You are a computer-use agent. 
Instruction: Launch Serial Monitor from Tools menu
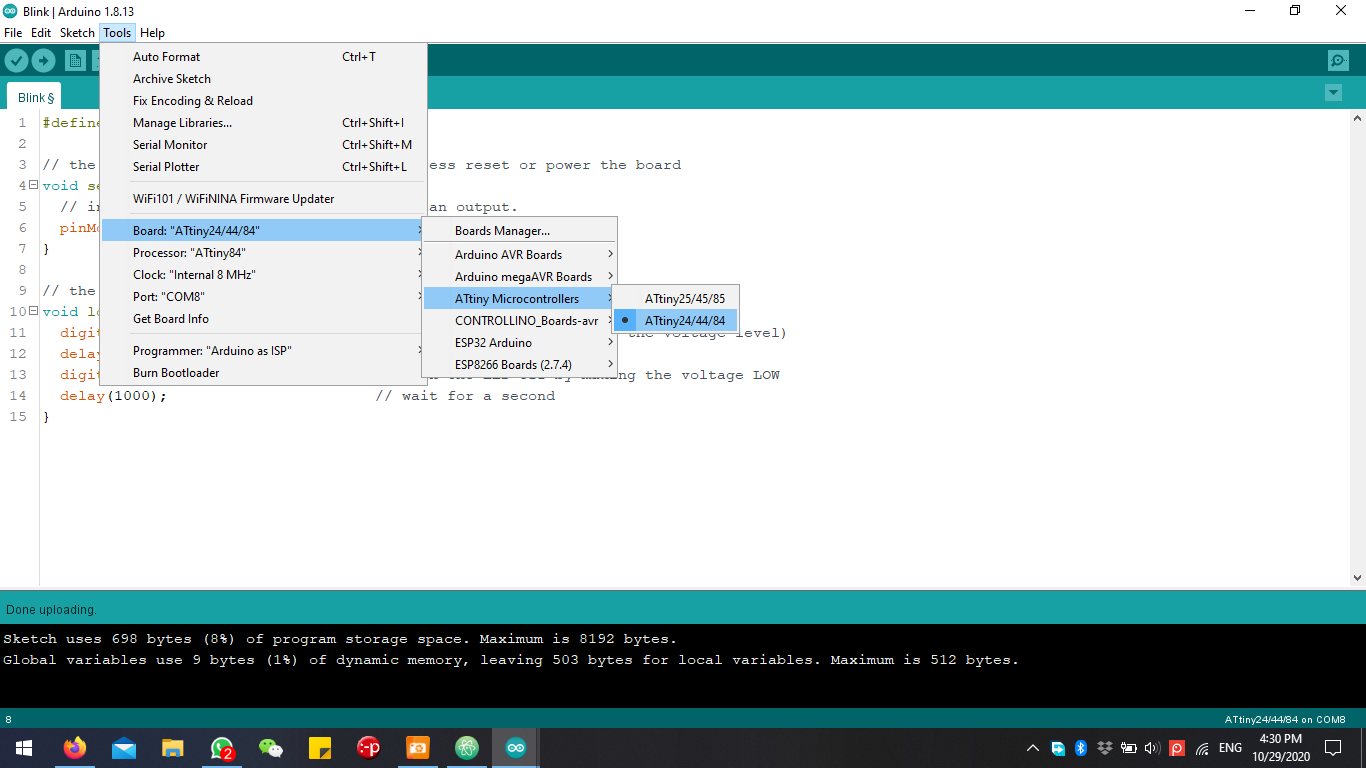tap(264, 145)
